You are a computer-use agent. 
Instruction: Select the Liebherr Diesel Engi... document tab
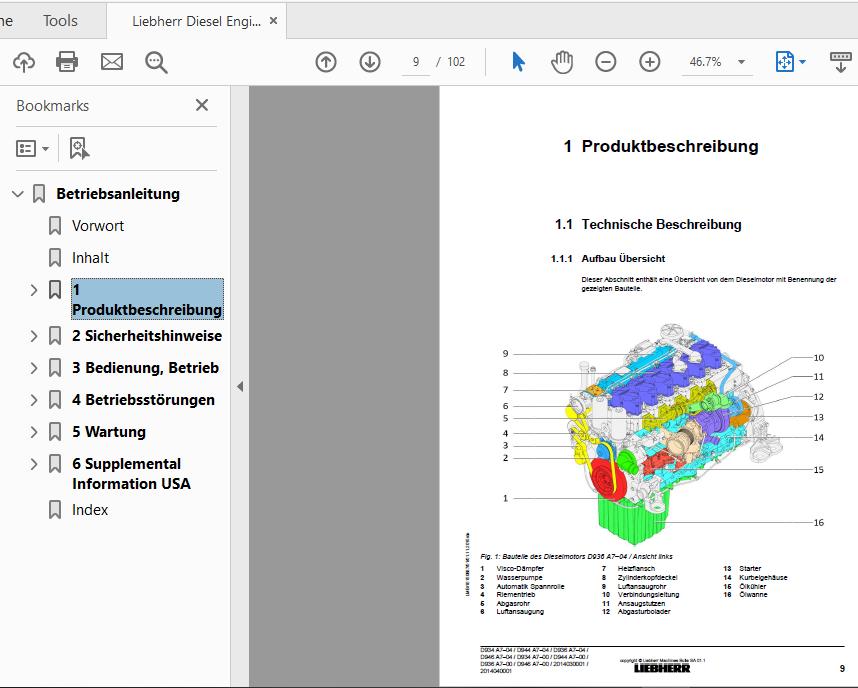tap(196, 21)
